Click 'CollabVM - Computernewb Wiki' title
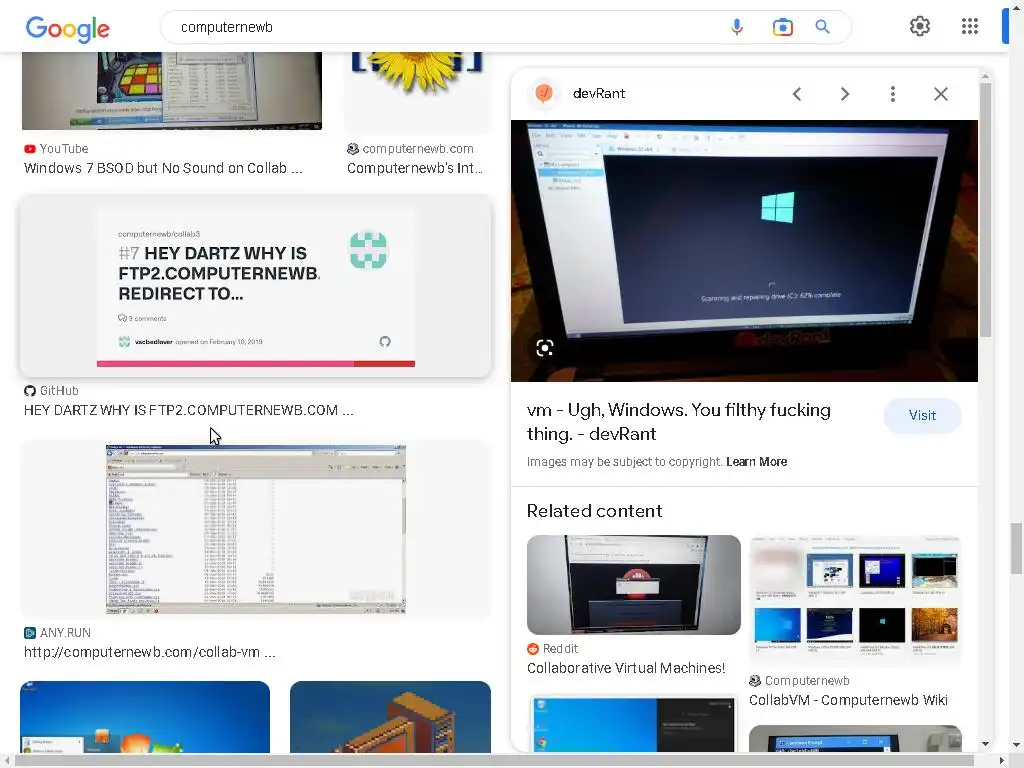 pyautogui.click(x=848, y=700)
